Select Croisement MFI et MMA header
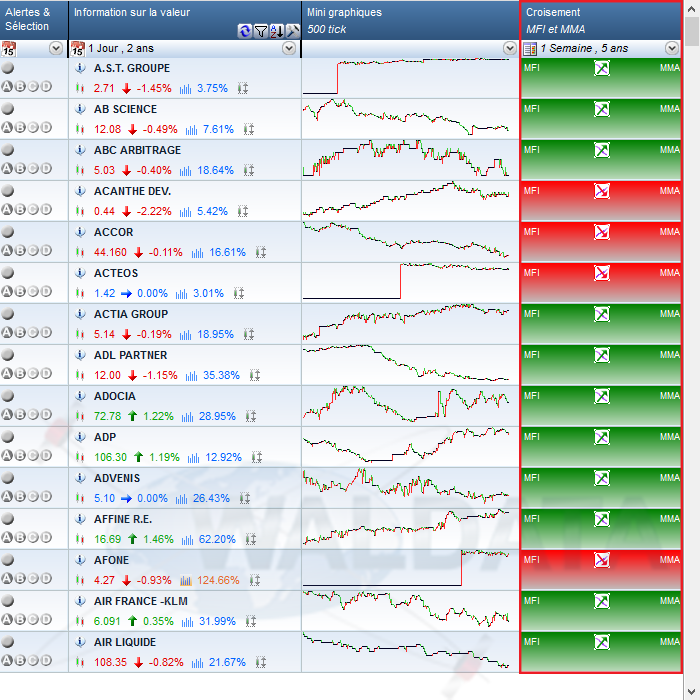 coord(601,20)
